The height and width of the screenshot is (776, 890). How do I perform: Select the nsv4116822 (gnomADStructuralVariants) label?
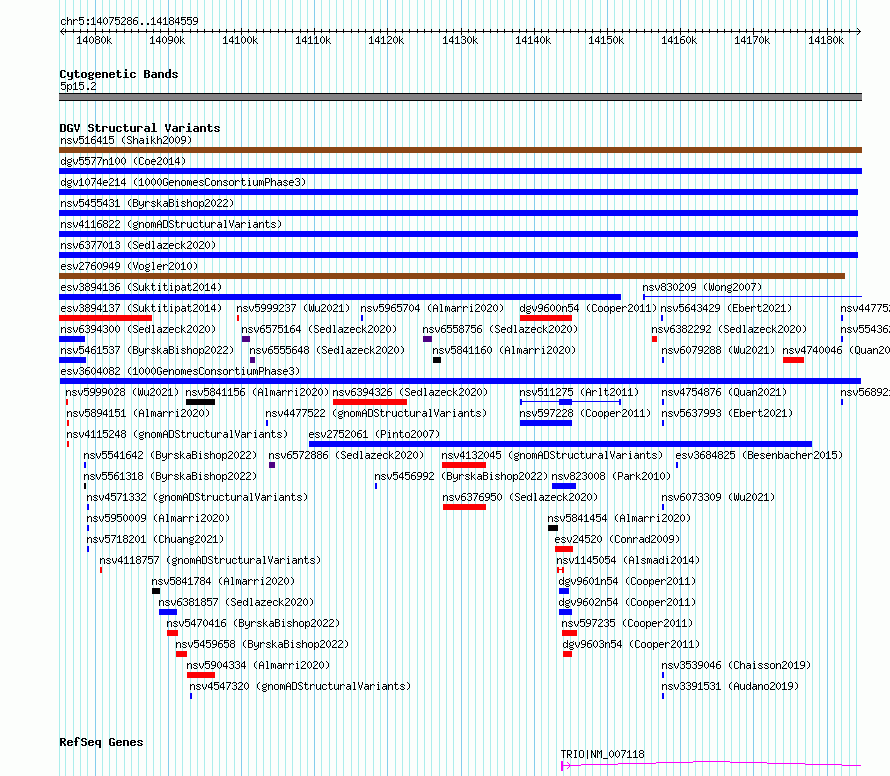pyautogui.click(x=171, y=224)
